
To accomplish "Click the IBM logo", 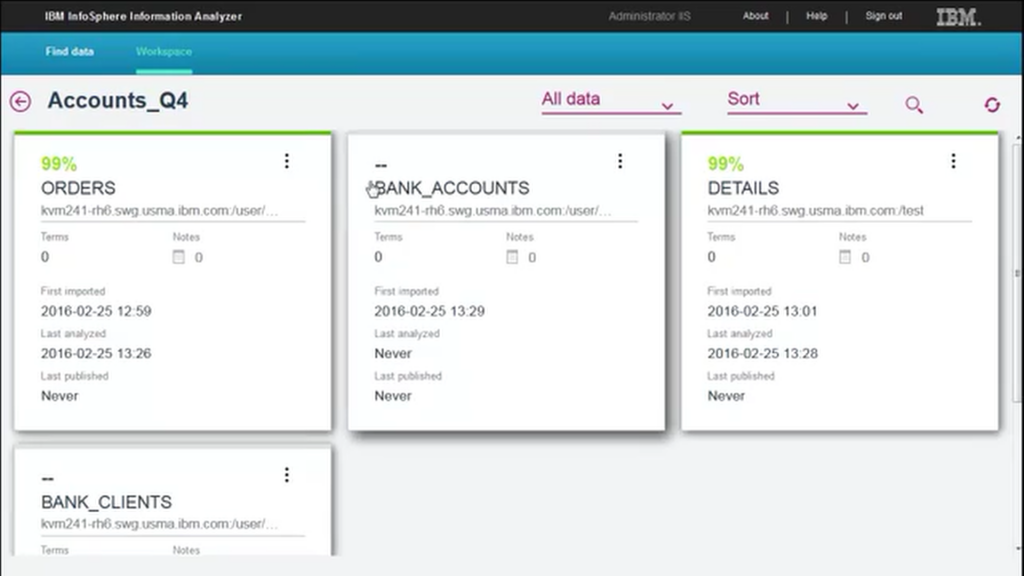I will tap(958, 17).
